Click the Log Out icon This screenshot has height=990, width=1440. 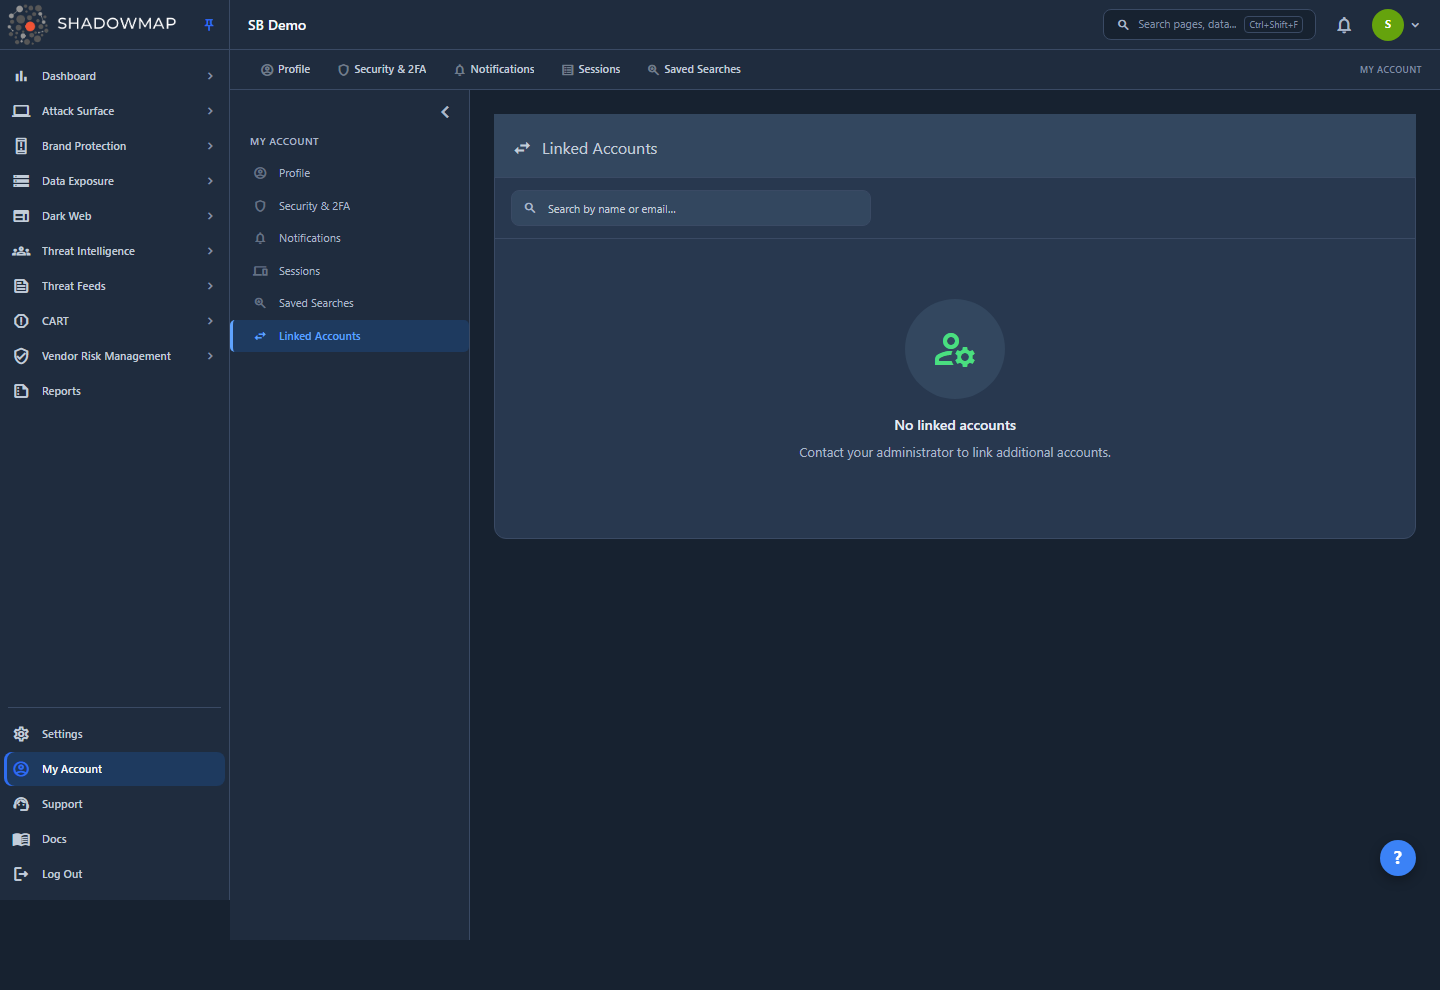coord(21,874)
